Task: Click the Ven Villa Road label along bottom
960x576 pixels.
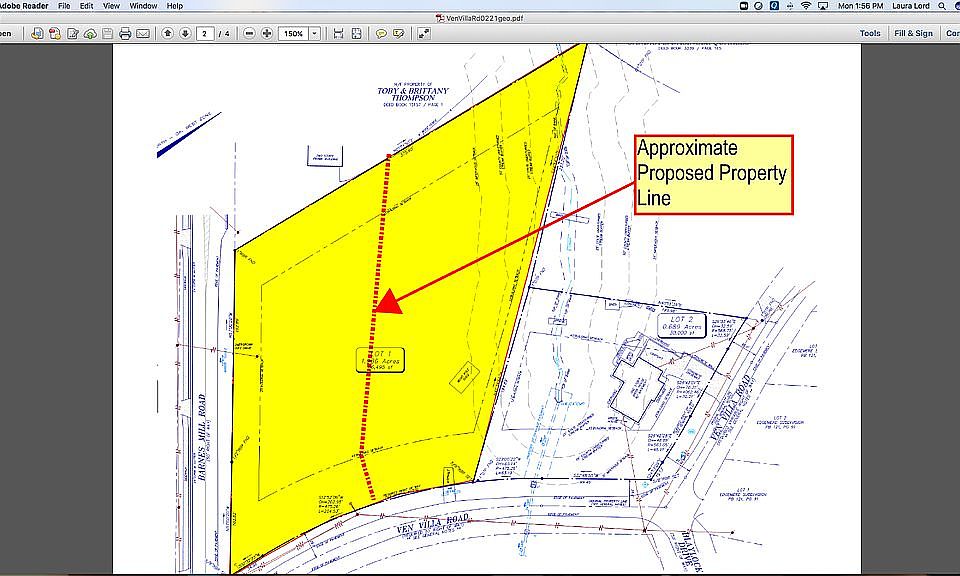Action: point(433,524)
